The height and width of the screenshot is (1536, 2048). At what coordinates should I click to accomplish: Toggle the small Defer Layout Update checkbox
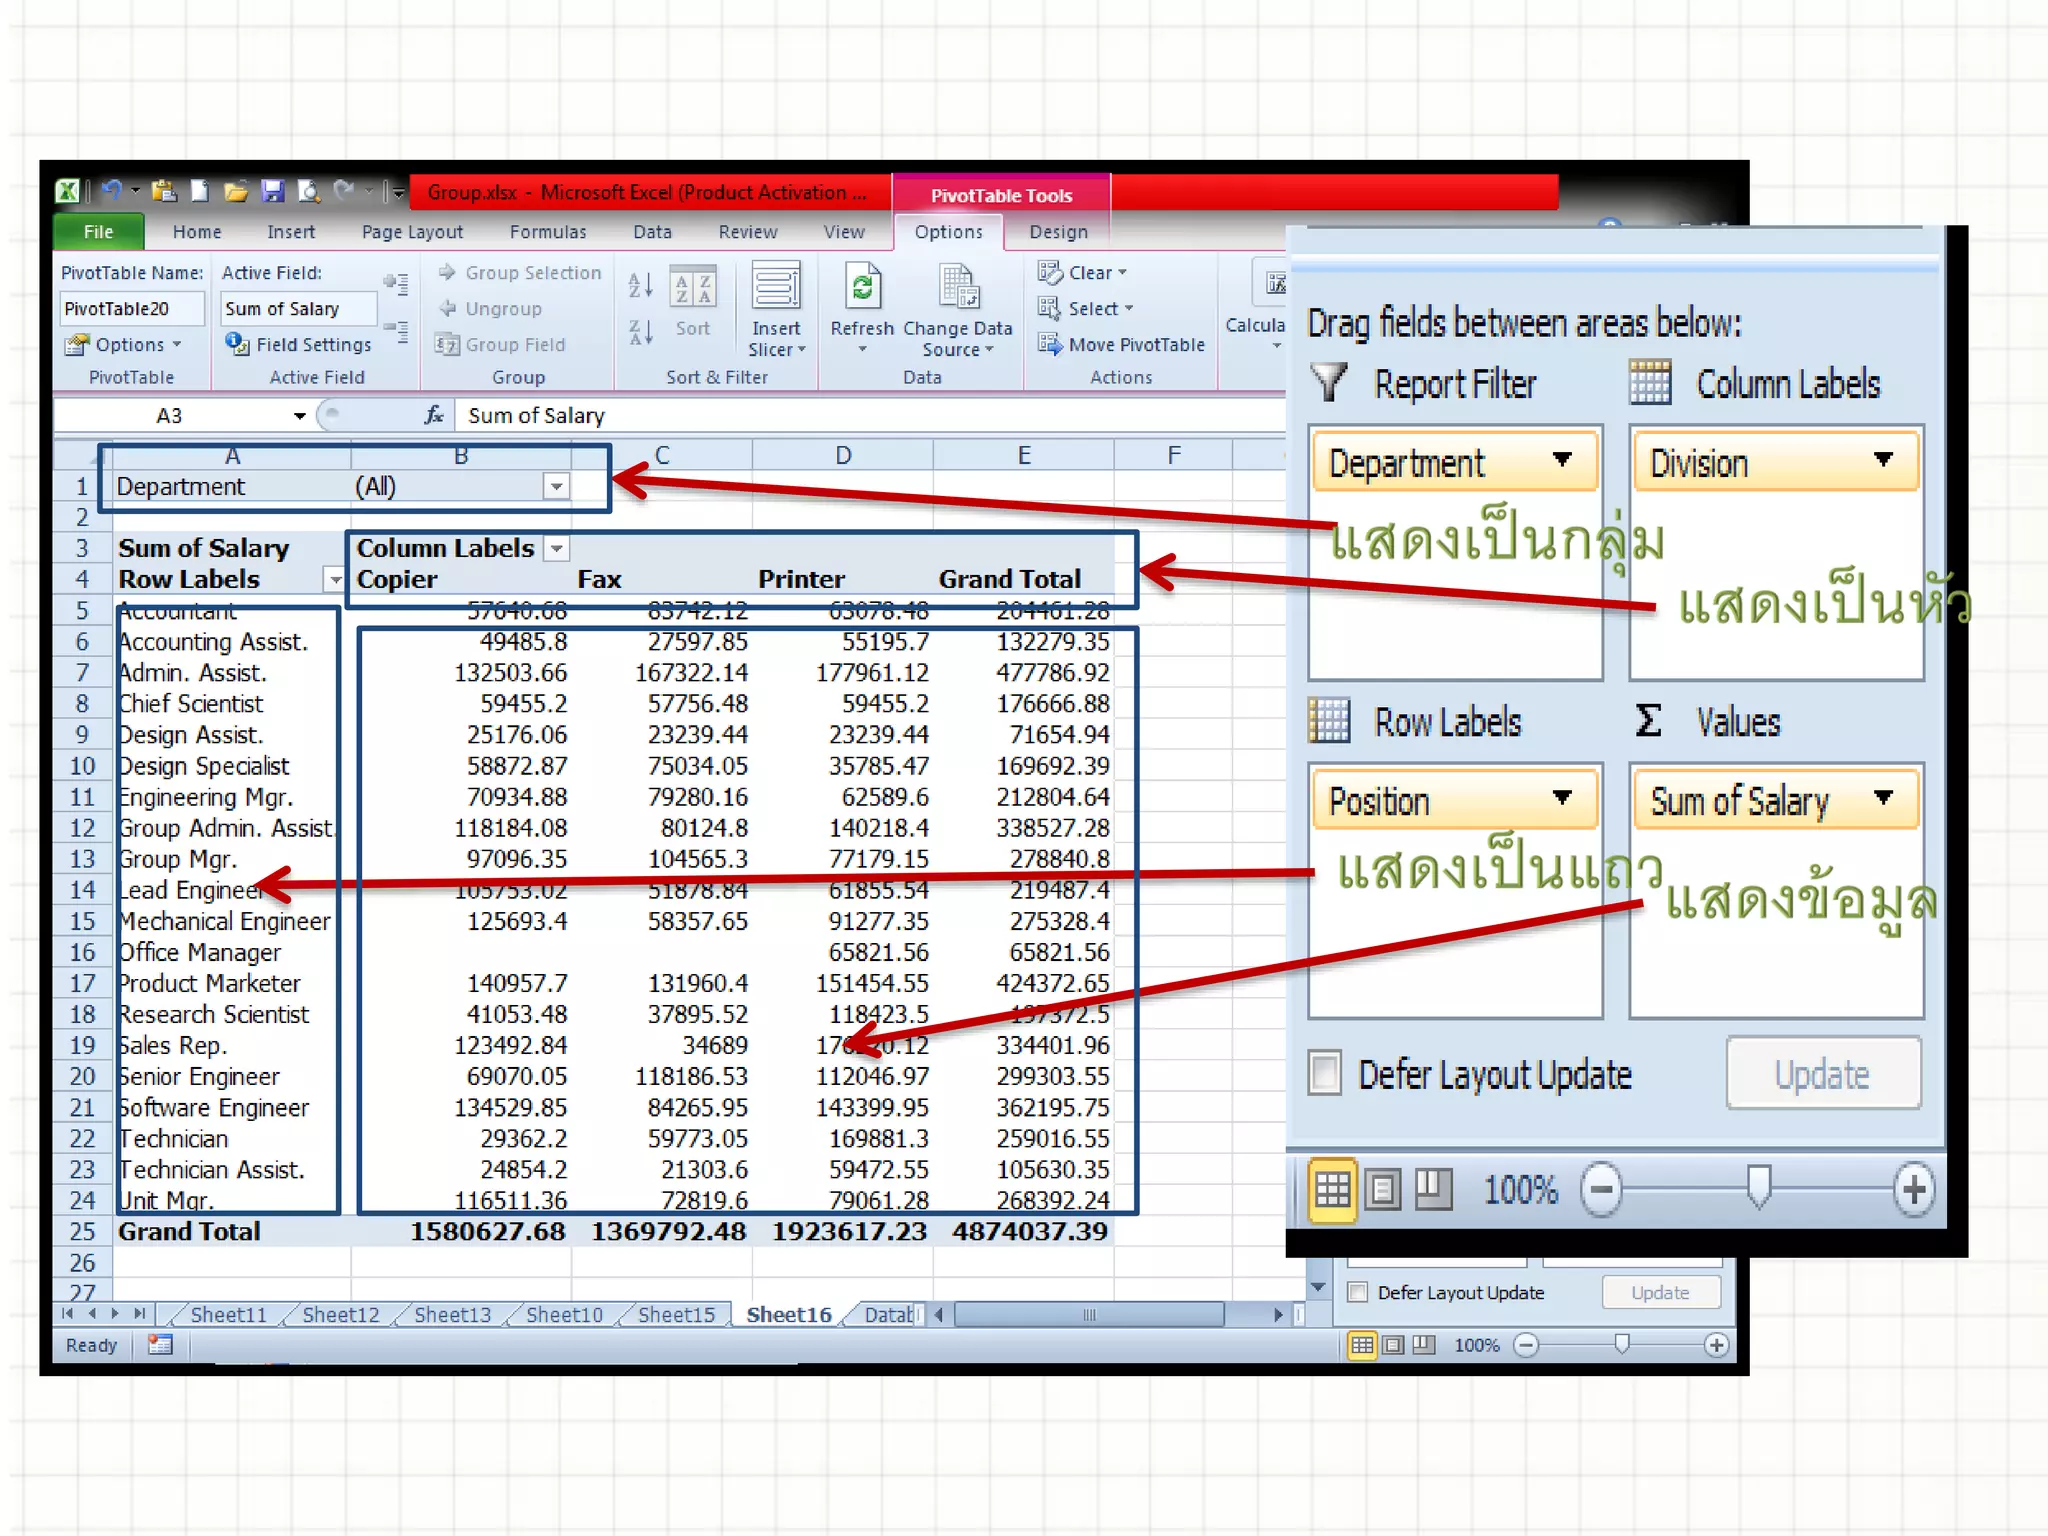coord(1358,1292)
